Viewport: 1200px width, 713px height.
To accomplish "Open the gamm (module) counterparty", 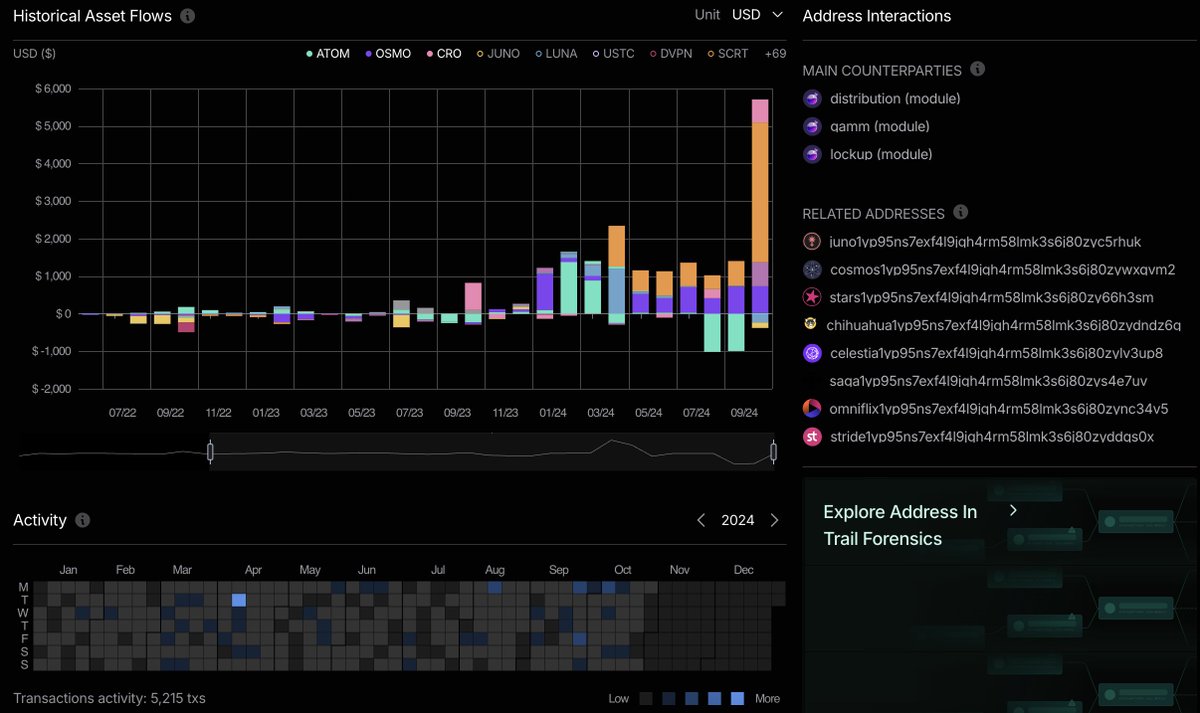I will 879,127.
